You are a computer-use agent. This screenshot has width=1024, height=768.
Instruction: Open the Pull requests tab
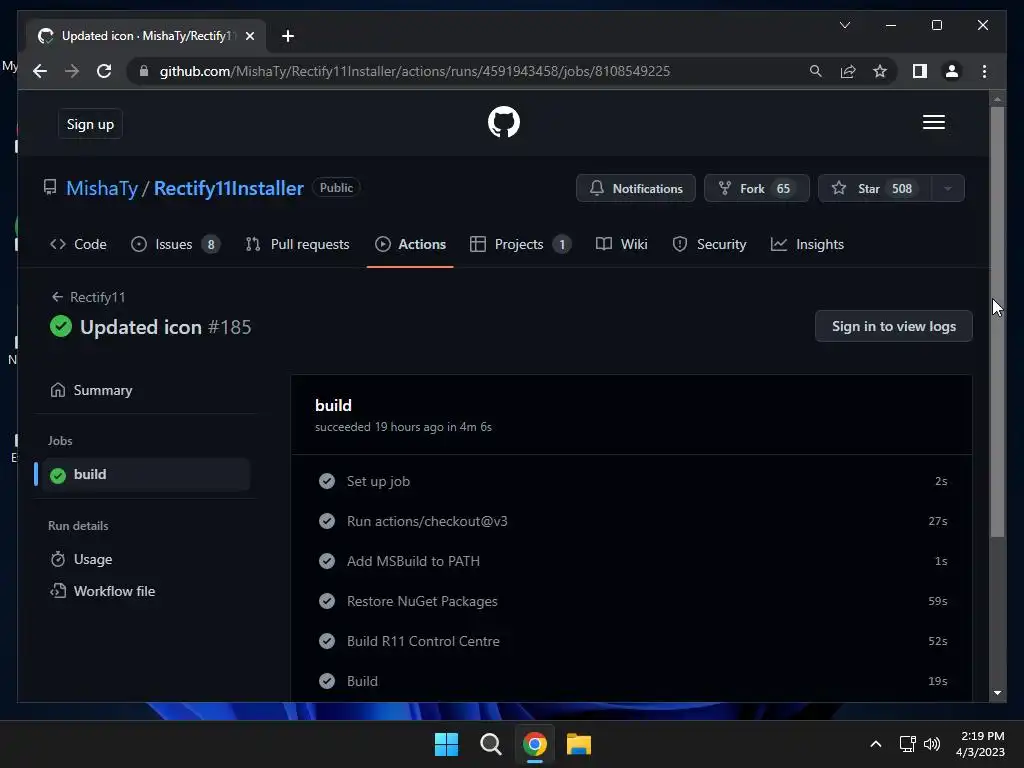pos(297,244)
